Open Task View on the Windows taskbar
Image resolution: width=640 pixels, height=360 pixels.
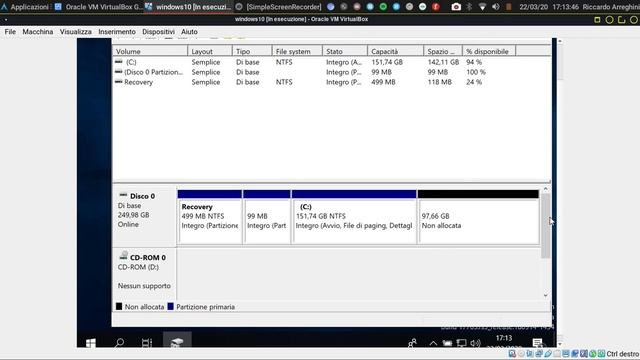coord(147,342)
